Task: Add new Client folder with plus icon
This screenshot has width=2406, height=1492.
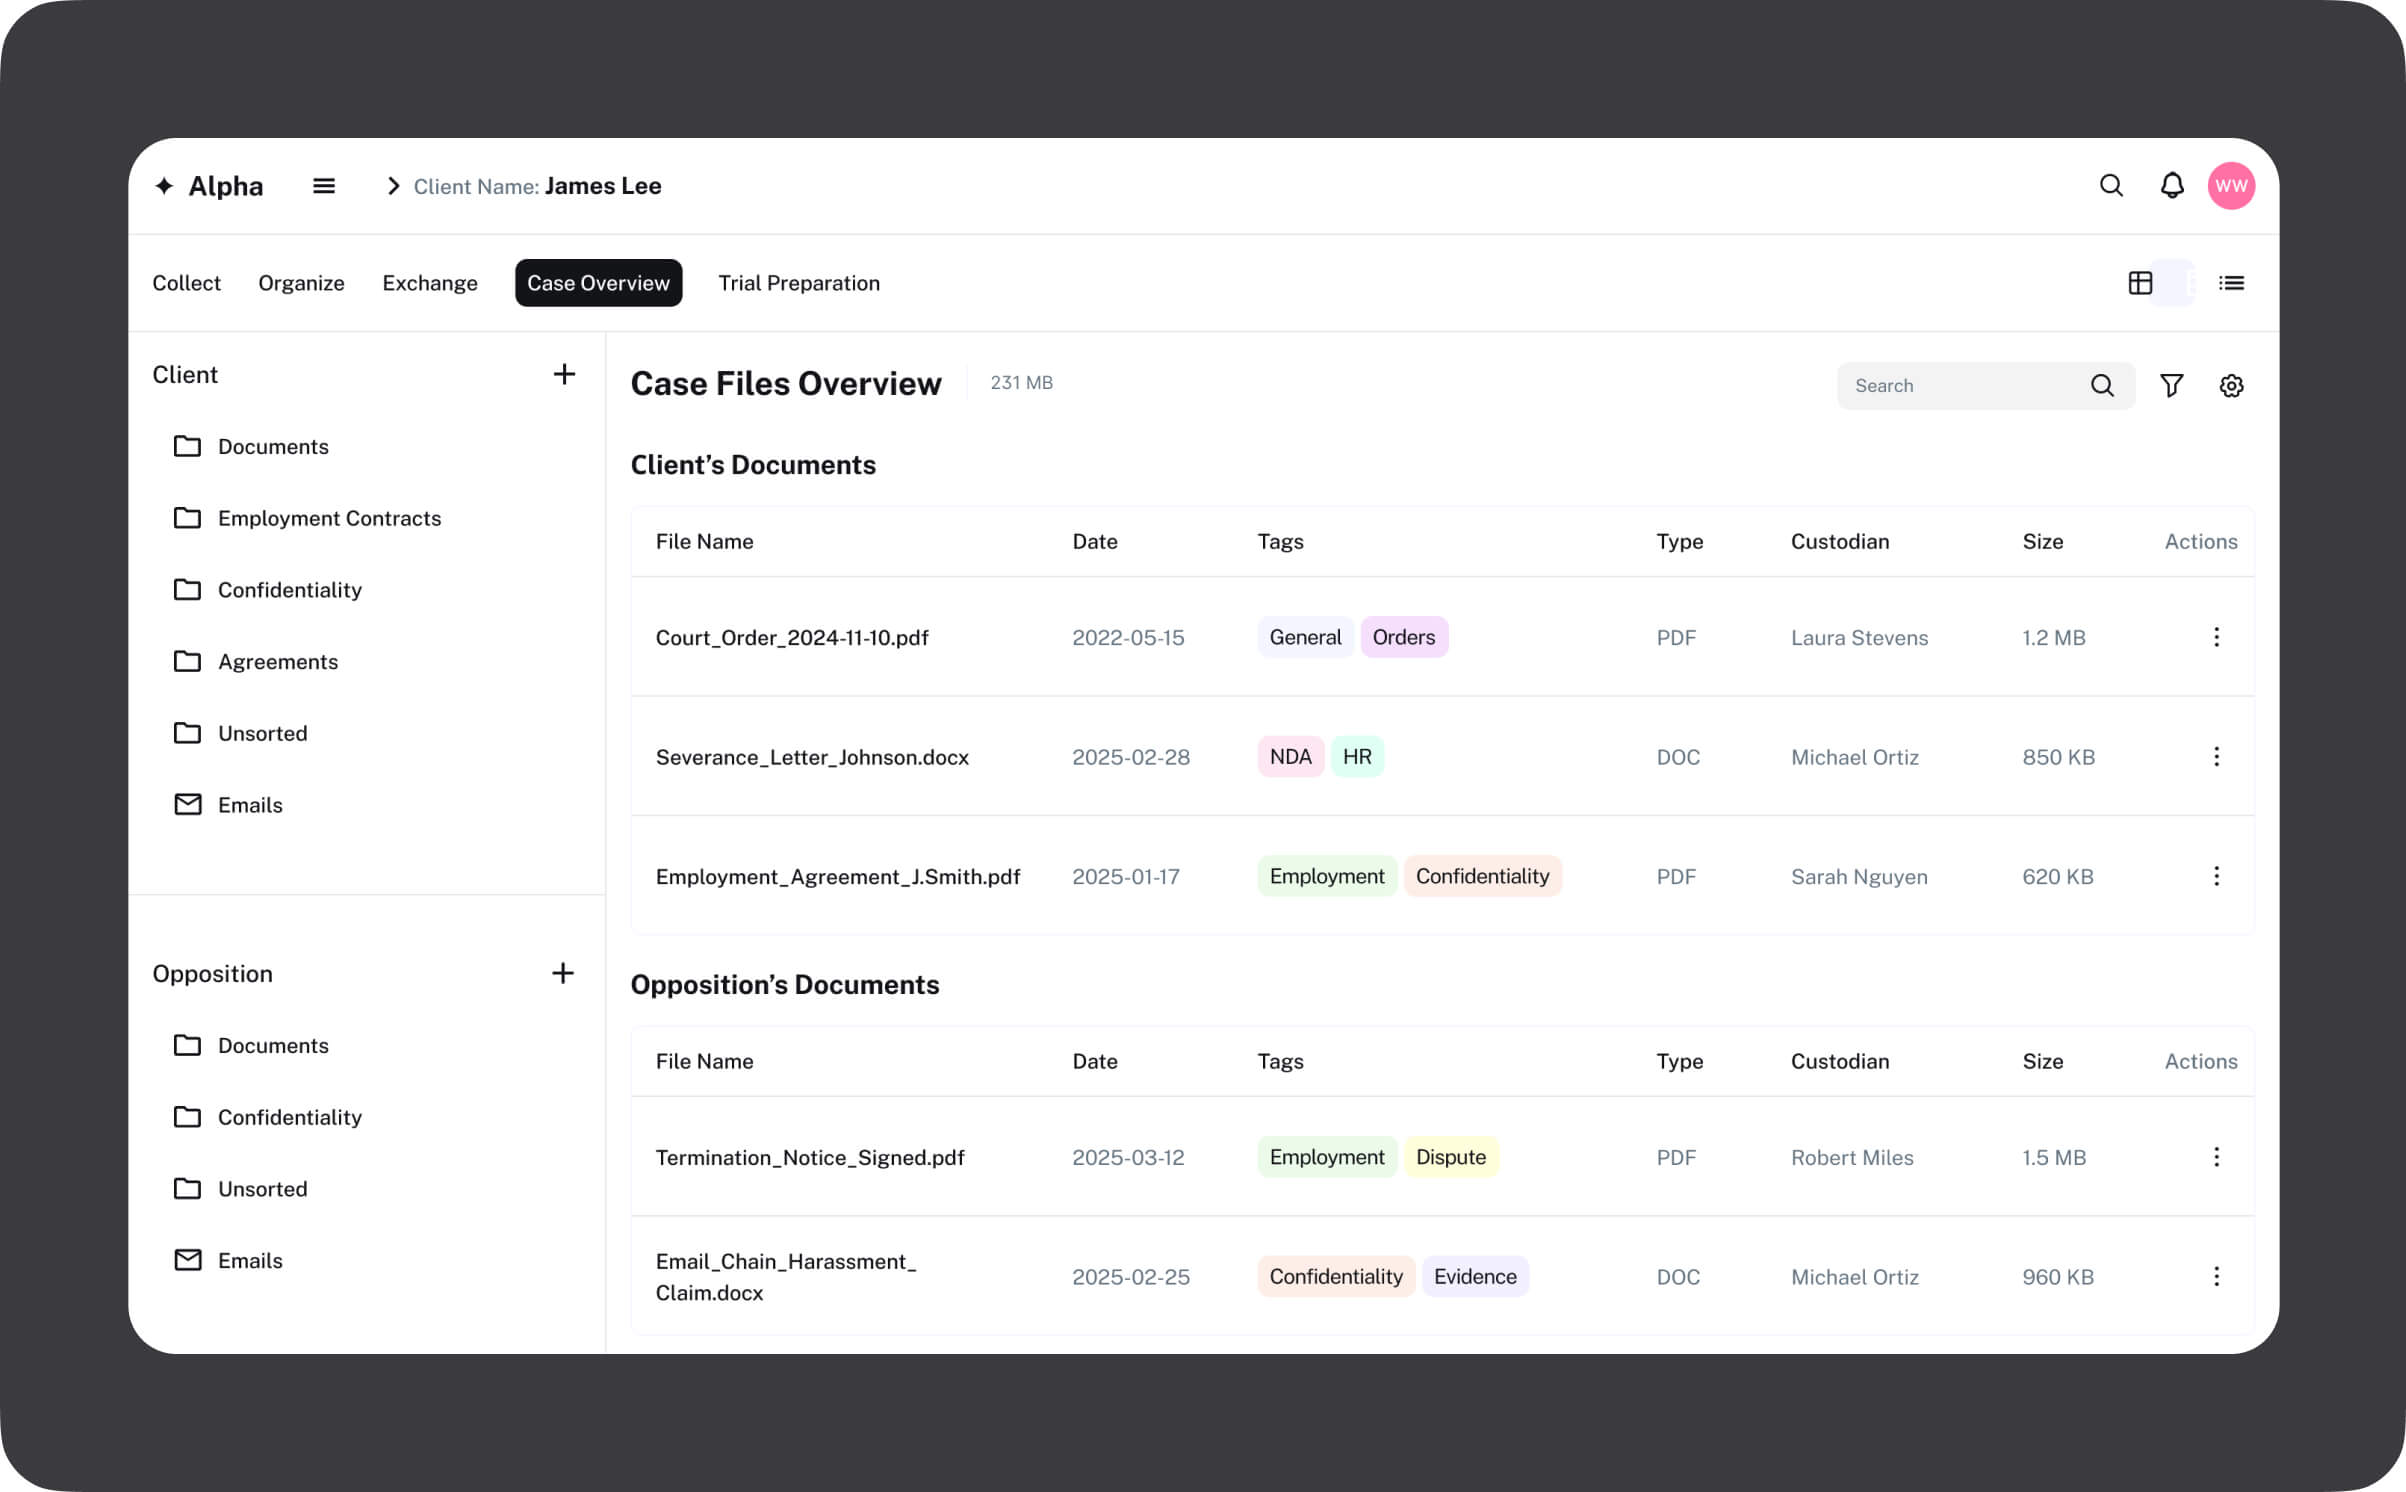Action: [564, 374]
